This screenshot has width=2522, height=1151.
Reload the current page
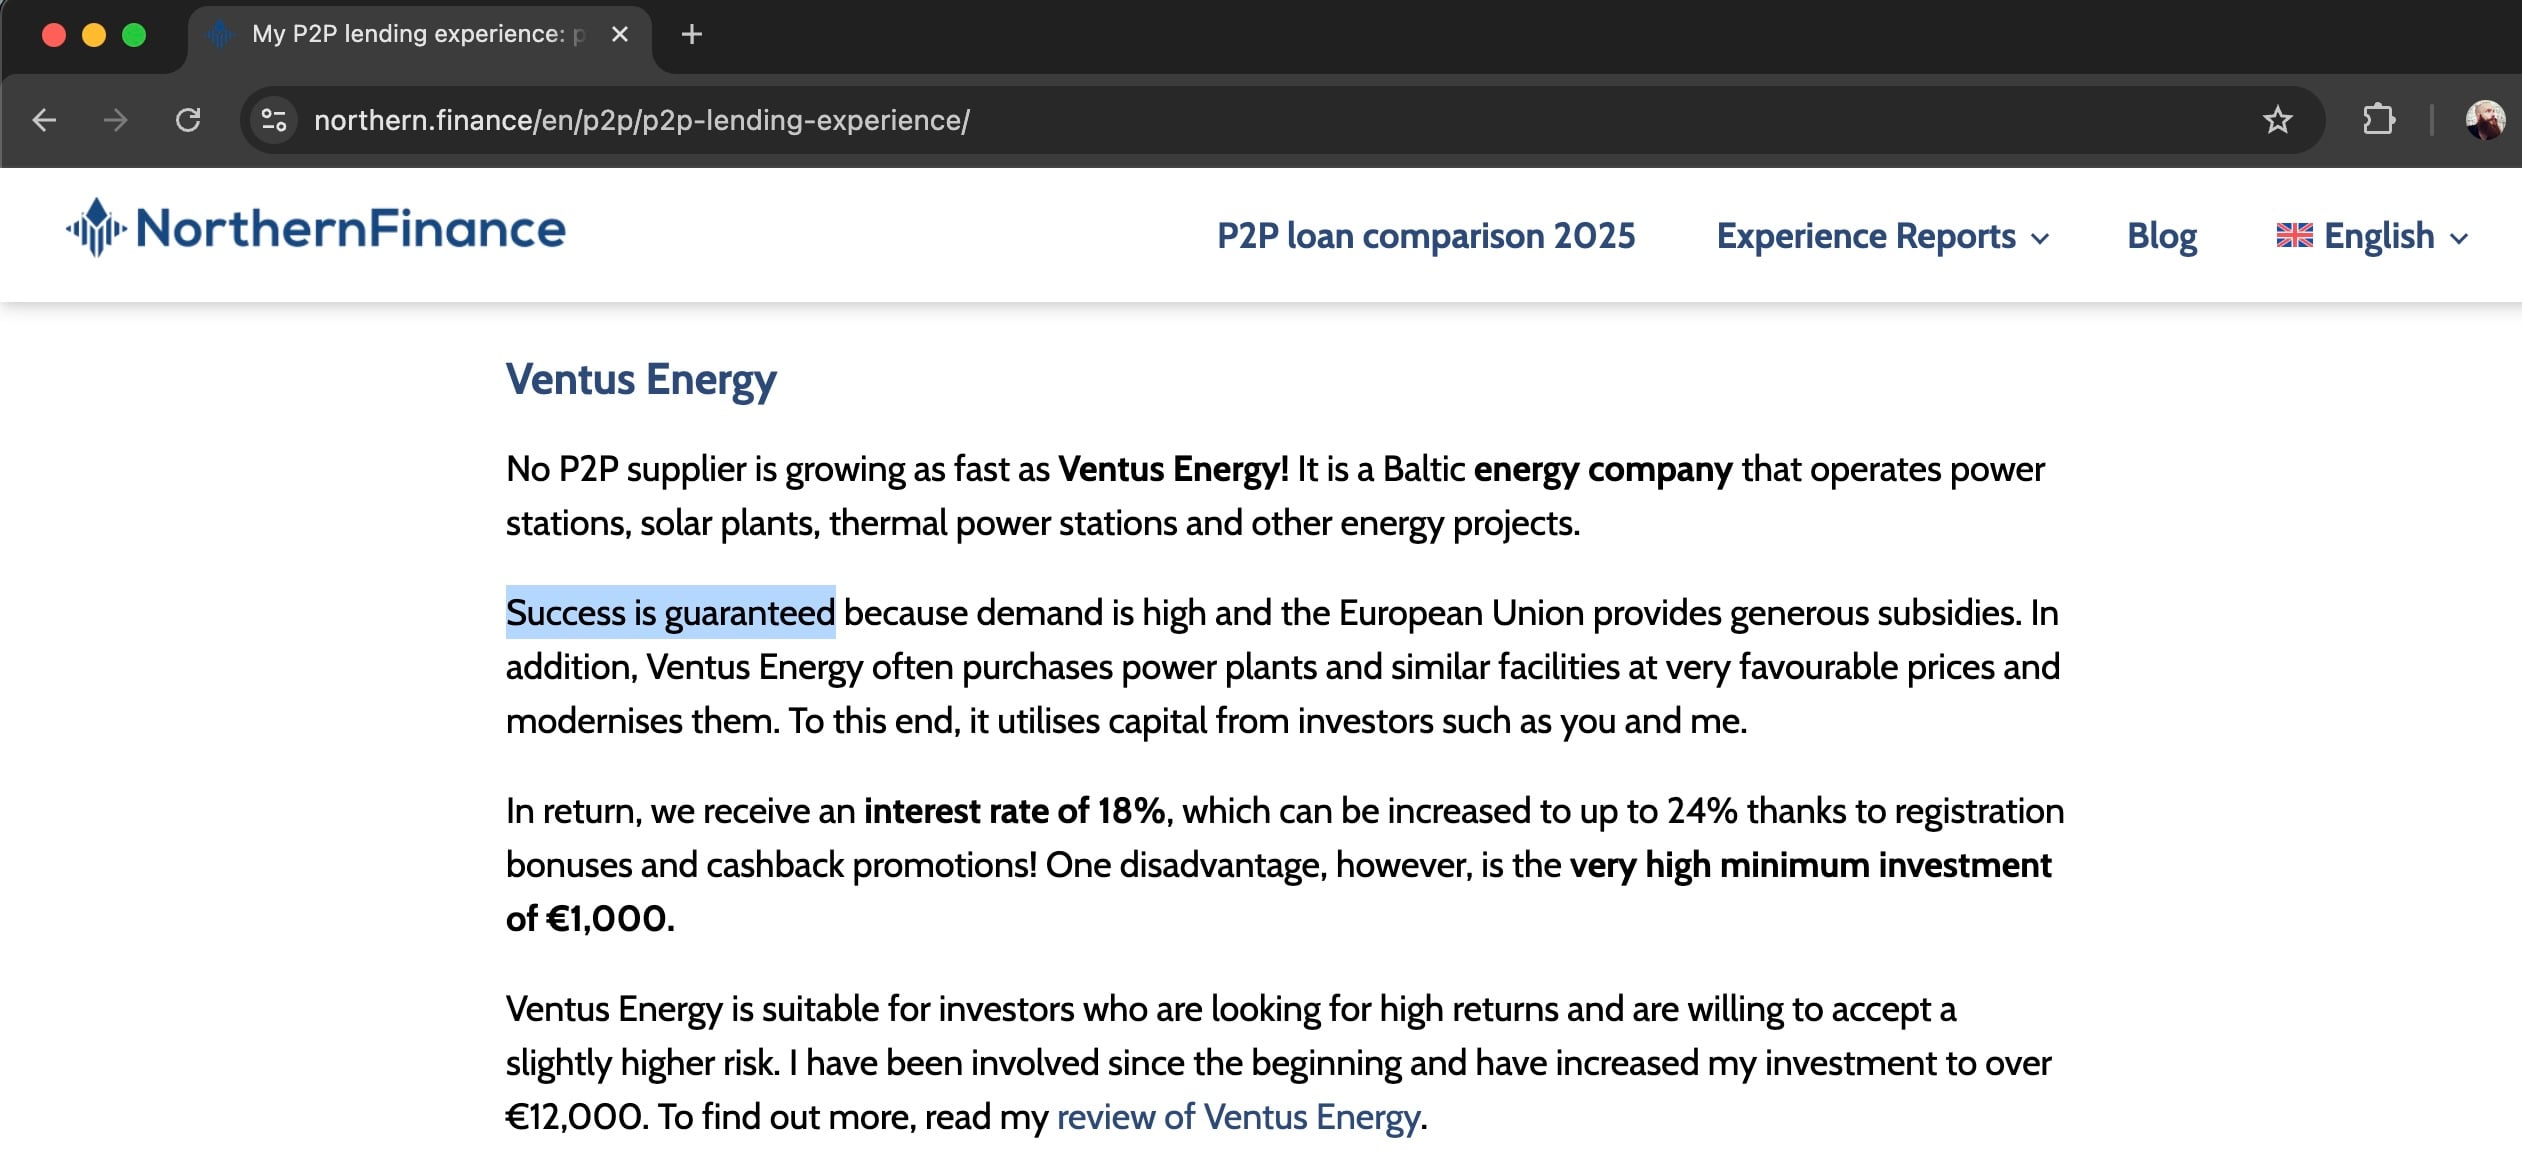coord(189,120)
